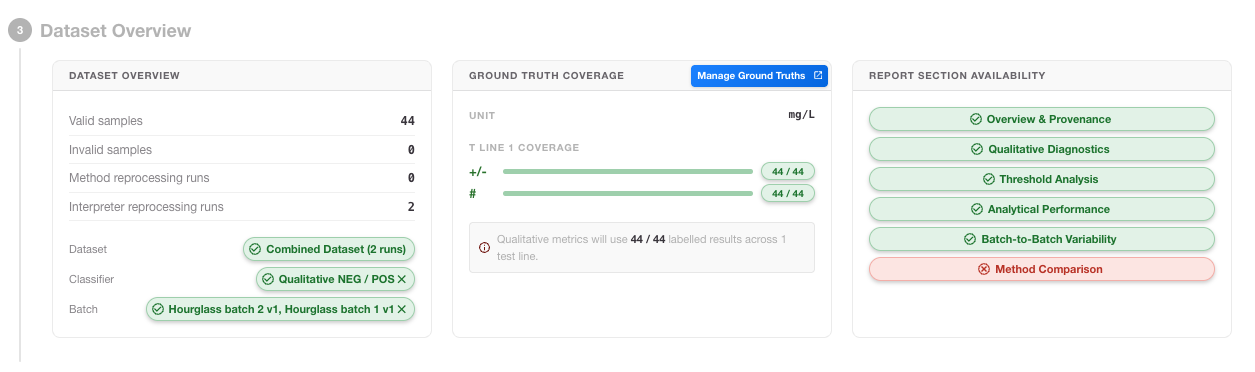Click check icon beside Analytical Performance
The height and width of the screenshot is (372, 1255).
coord(977,209)
